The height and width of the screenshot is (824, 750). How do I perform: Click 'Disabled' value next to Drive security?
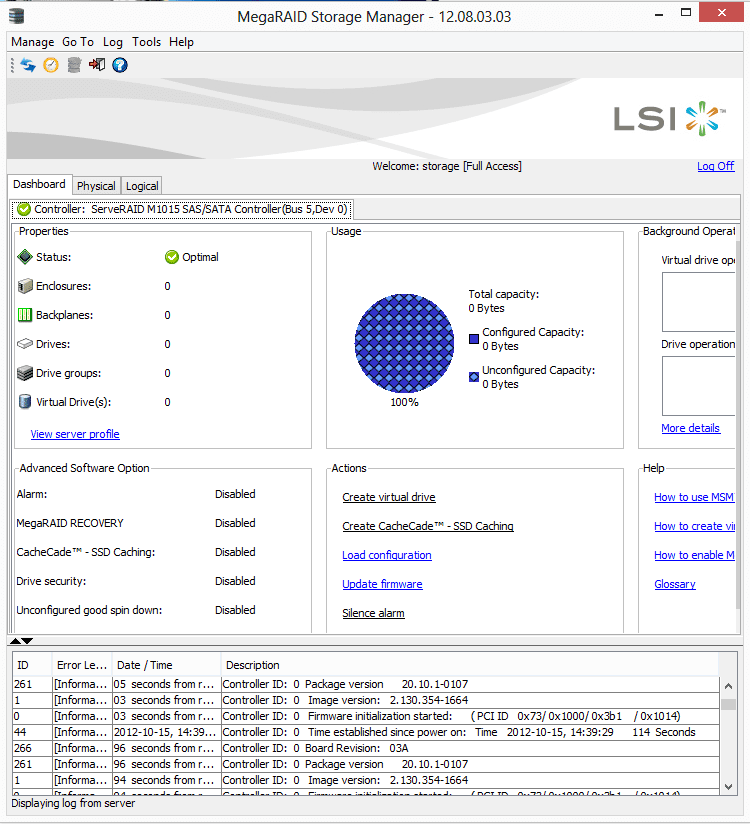235,581
